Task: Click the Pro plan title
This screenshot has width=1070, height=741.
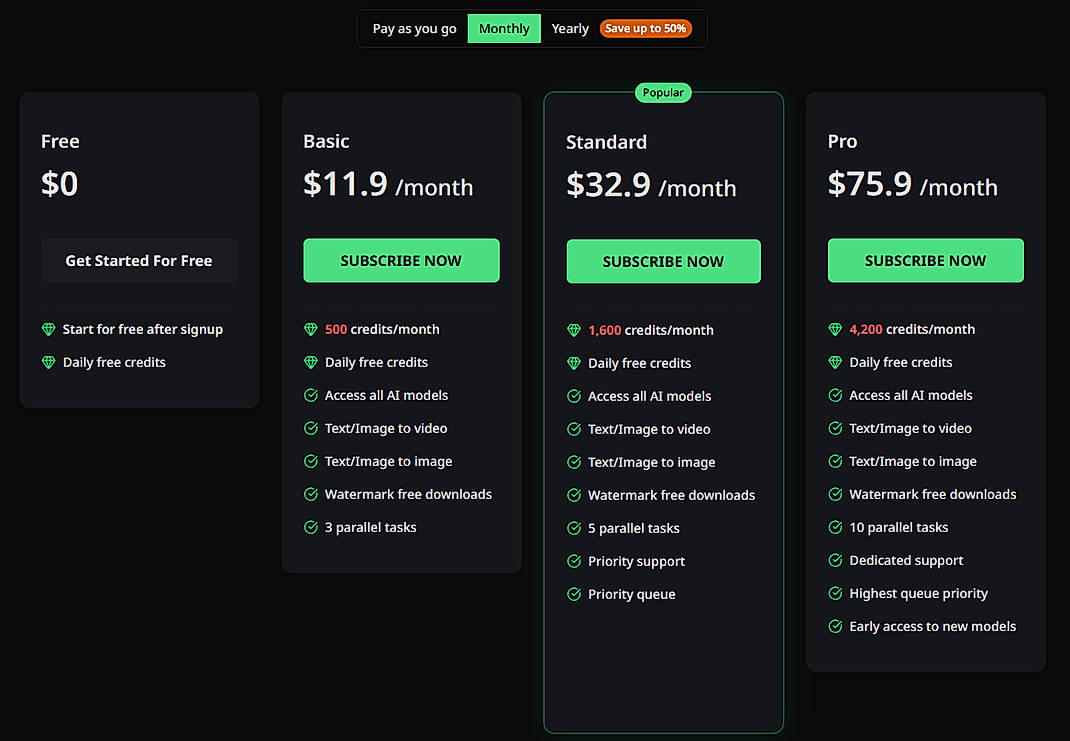Action: coord(842,141)
